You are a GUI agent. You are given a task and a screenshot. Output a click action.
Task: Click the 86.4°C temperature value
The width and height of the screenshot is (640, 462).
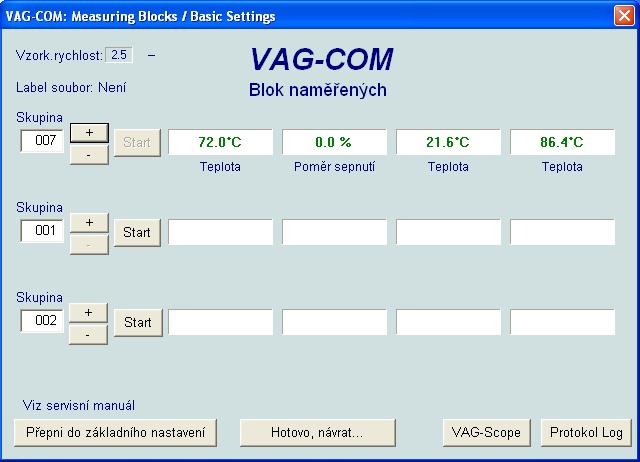click(562, 142)
